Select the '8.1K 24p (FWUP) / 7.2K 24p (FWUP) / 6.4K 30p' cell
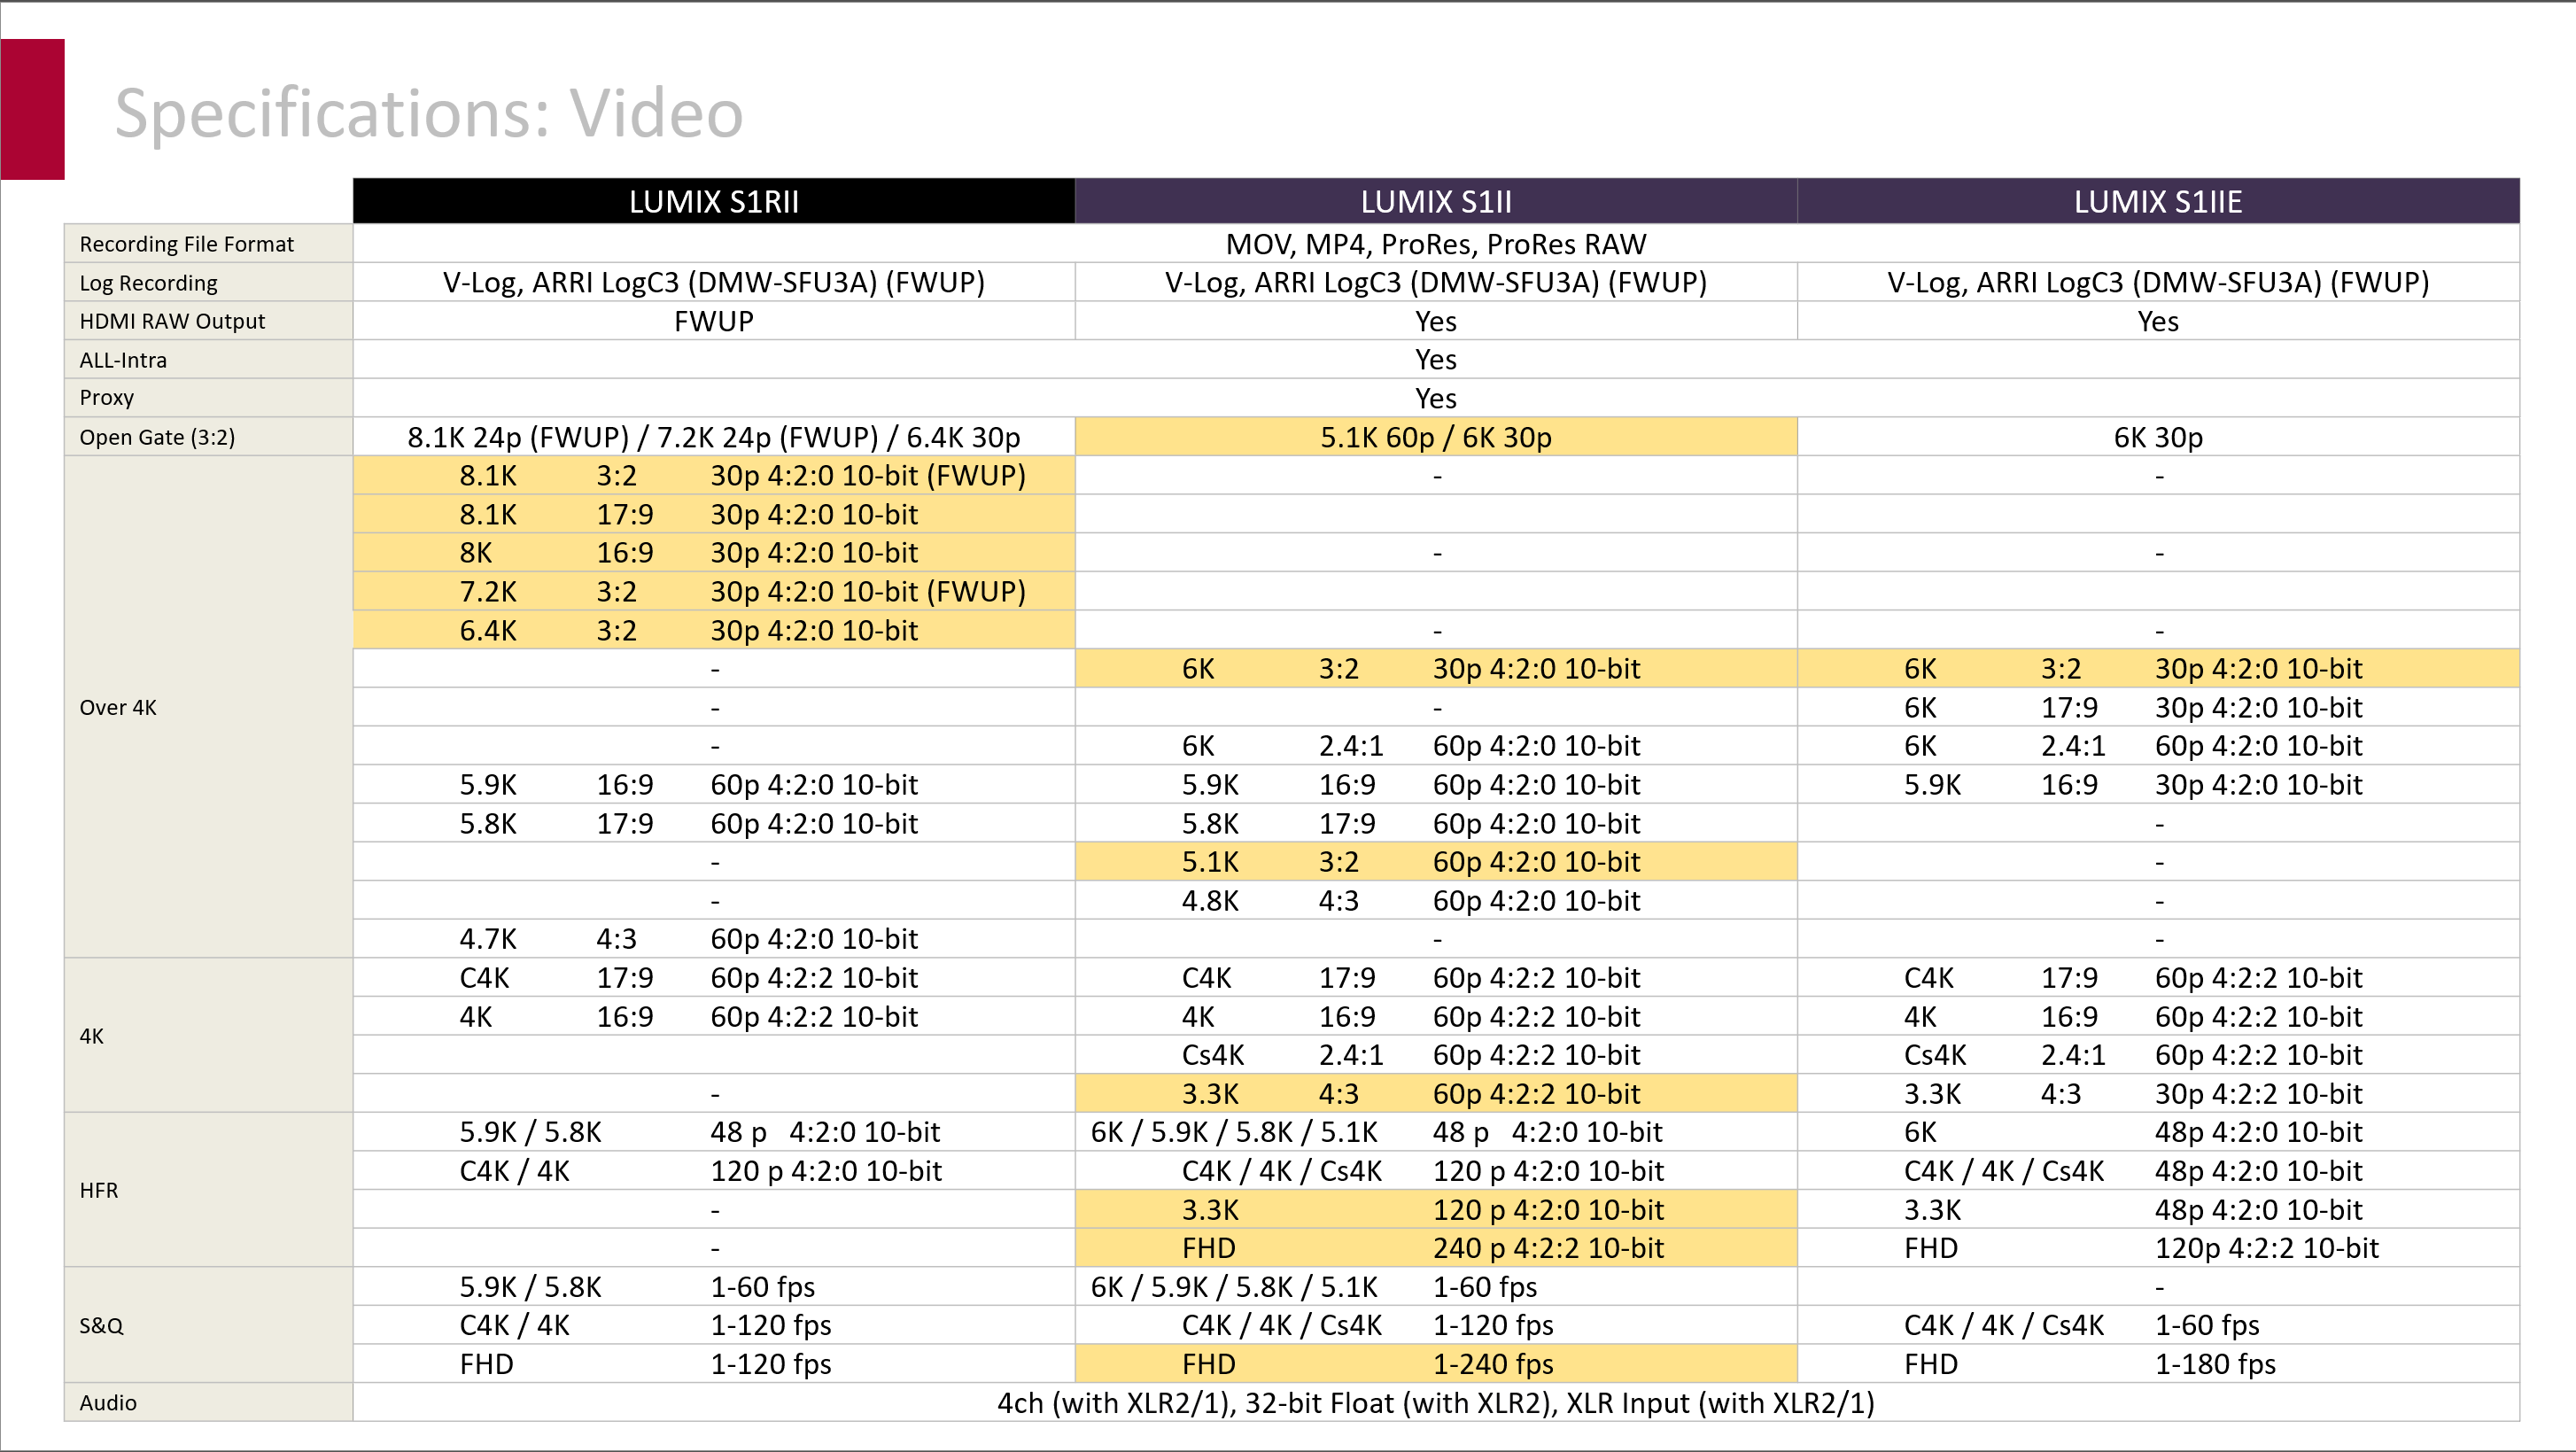 pos(714,437)
